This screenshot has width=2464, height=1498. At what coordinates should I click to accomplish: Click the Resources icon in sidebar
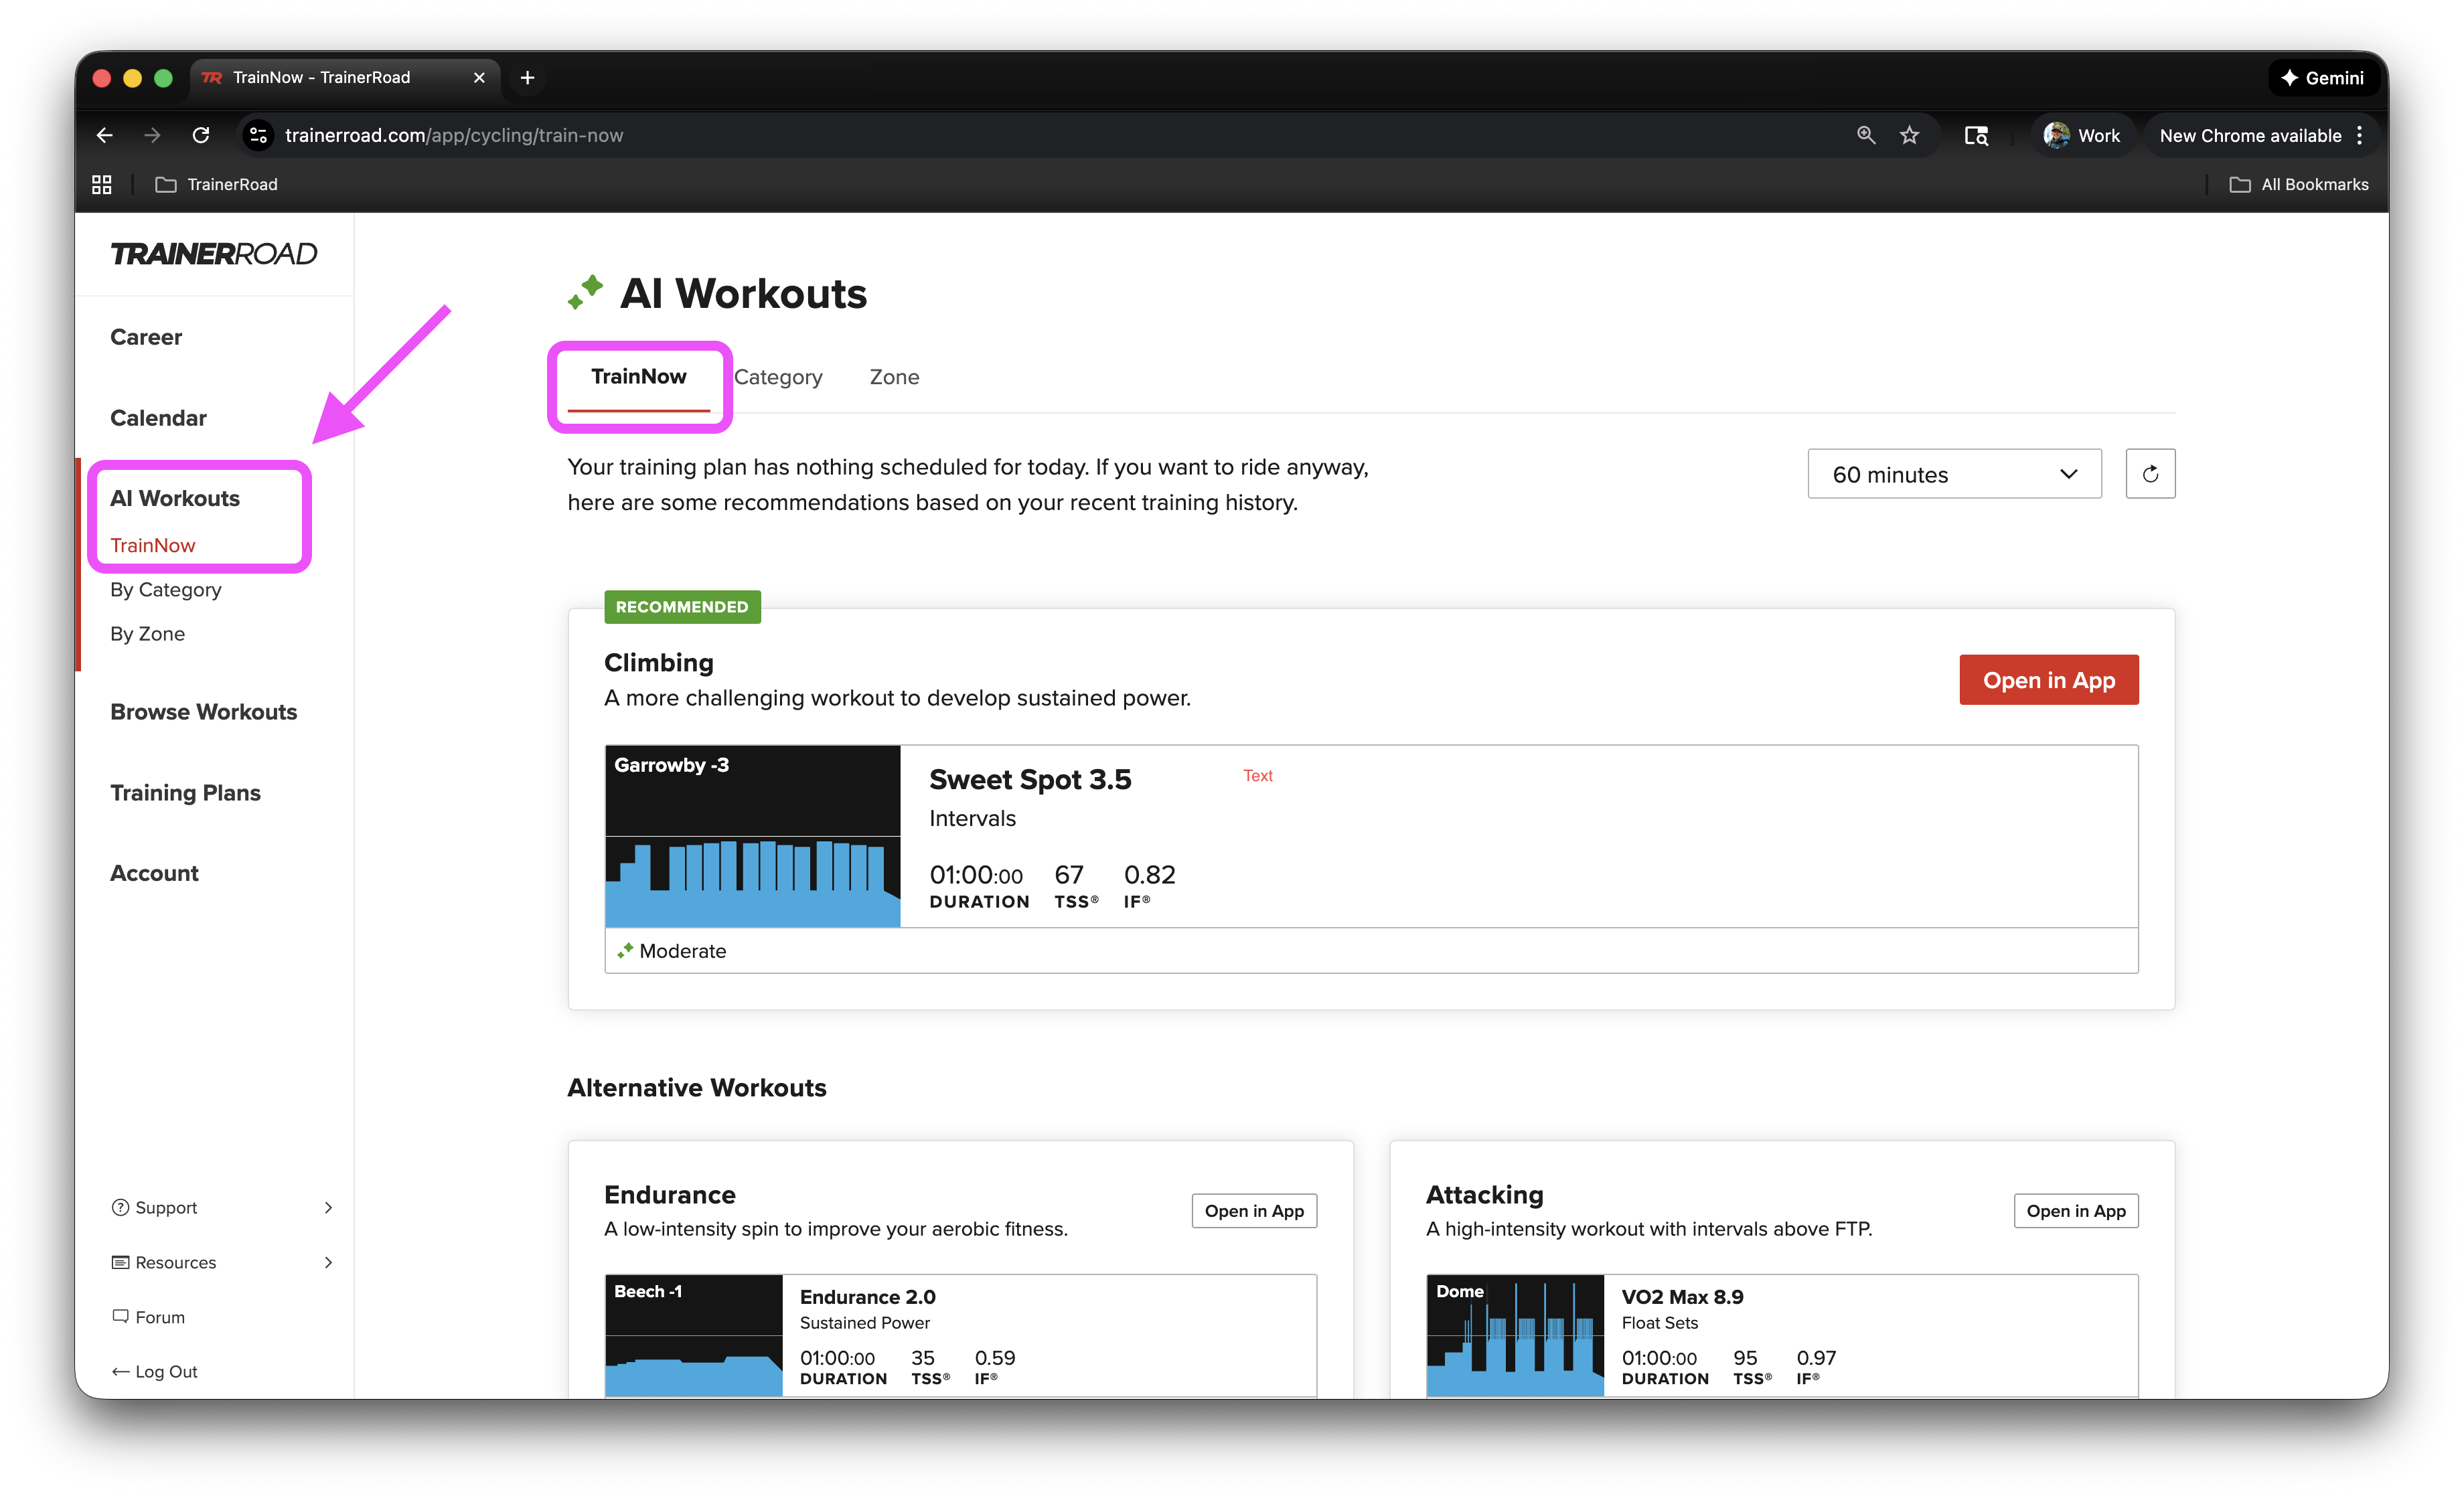pos(120,1262)
